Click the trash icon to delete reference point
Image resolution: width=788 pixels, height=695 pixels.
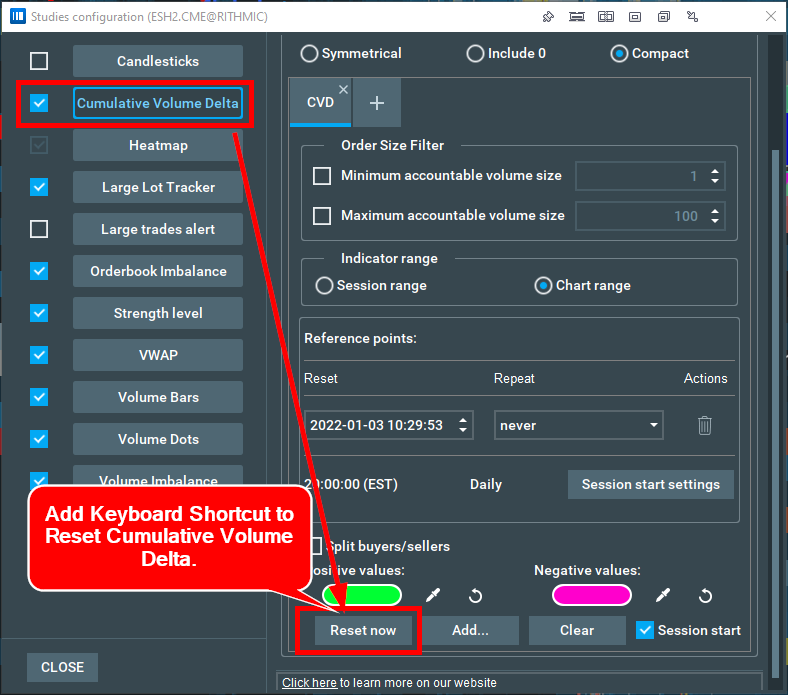point(704,425)
